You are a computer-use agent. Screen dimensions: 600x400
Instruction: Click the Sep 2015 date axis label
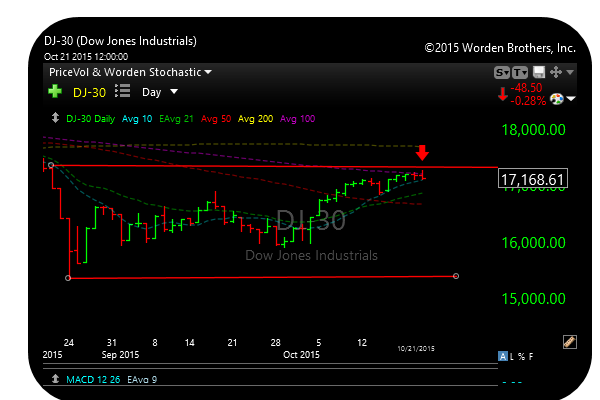(120, 355)
